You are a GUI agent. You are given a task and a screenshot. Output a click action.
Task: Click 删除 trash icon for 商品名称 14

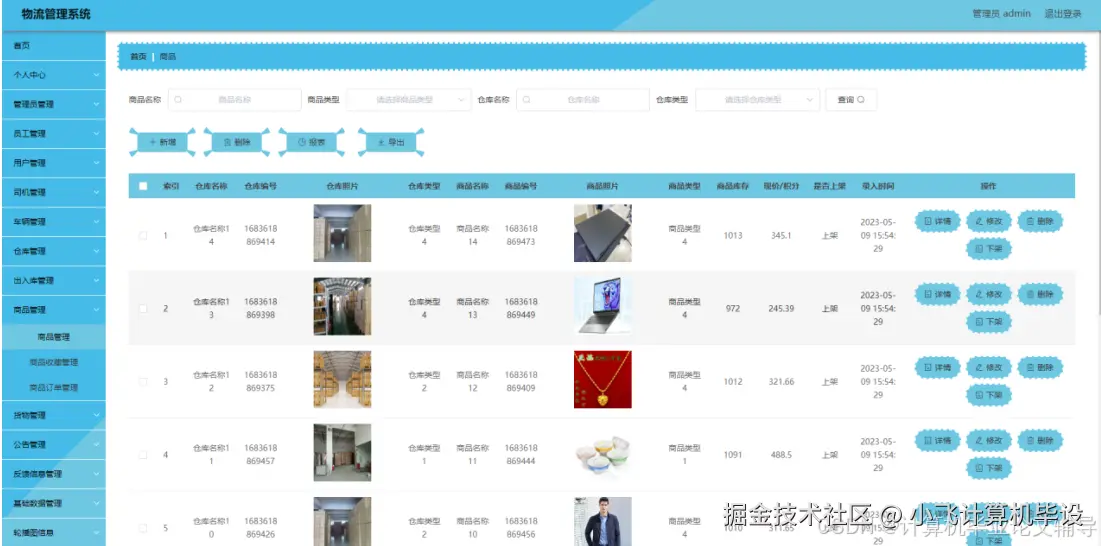tap(1030, 221)
